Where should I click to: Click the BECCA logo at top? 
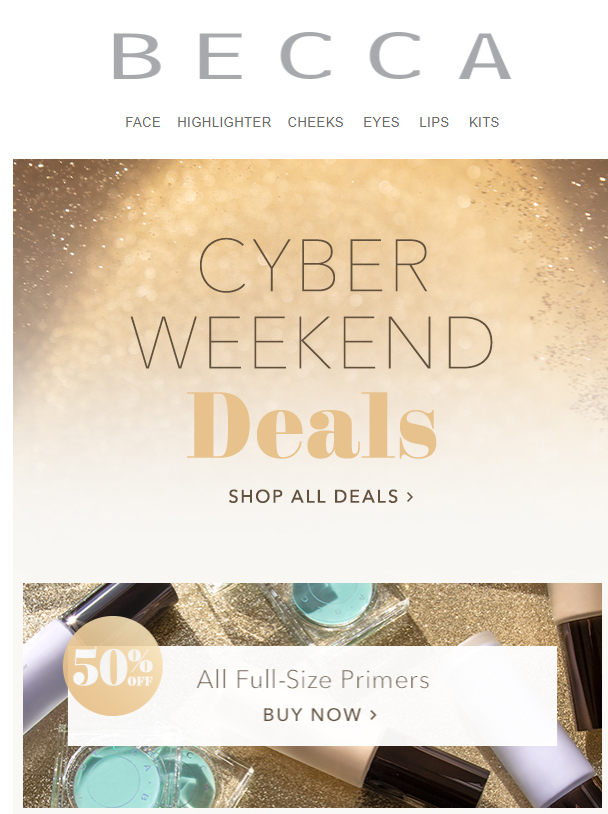(312, 56)
